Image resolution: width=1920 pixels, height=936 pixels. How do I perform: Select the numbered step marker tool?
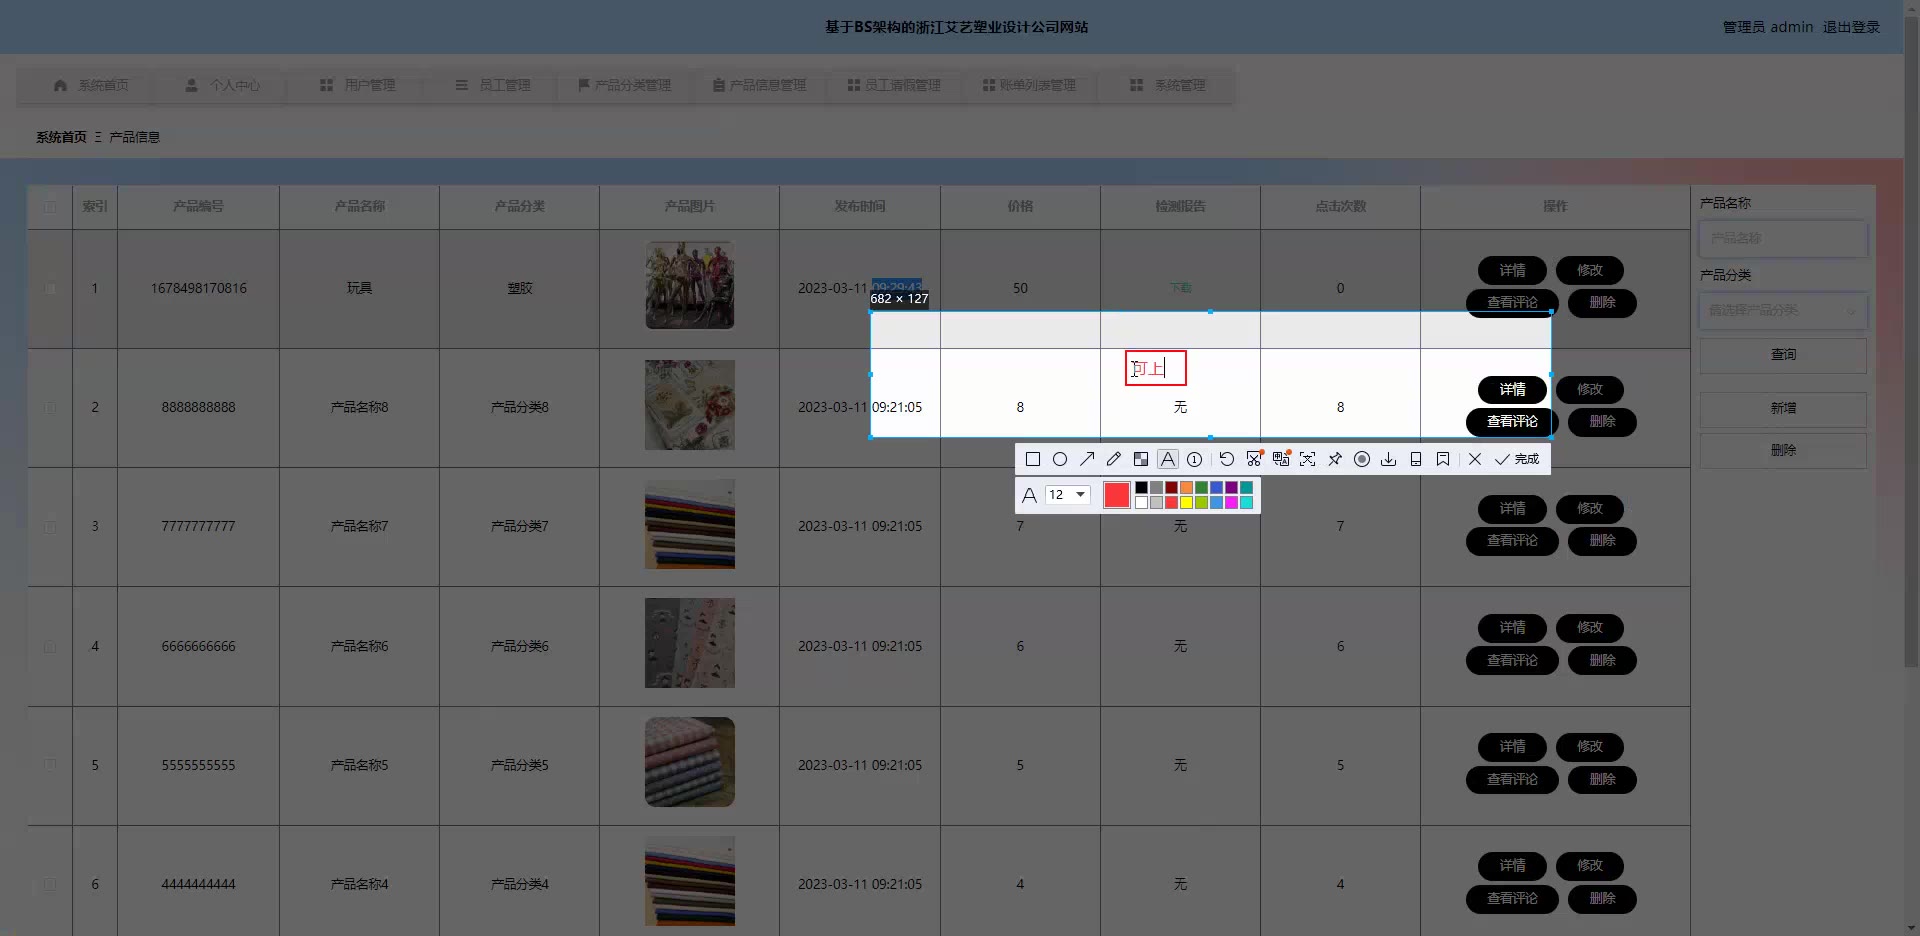pyautogui.click(x=1194, y=459)
